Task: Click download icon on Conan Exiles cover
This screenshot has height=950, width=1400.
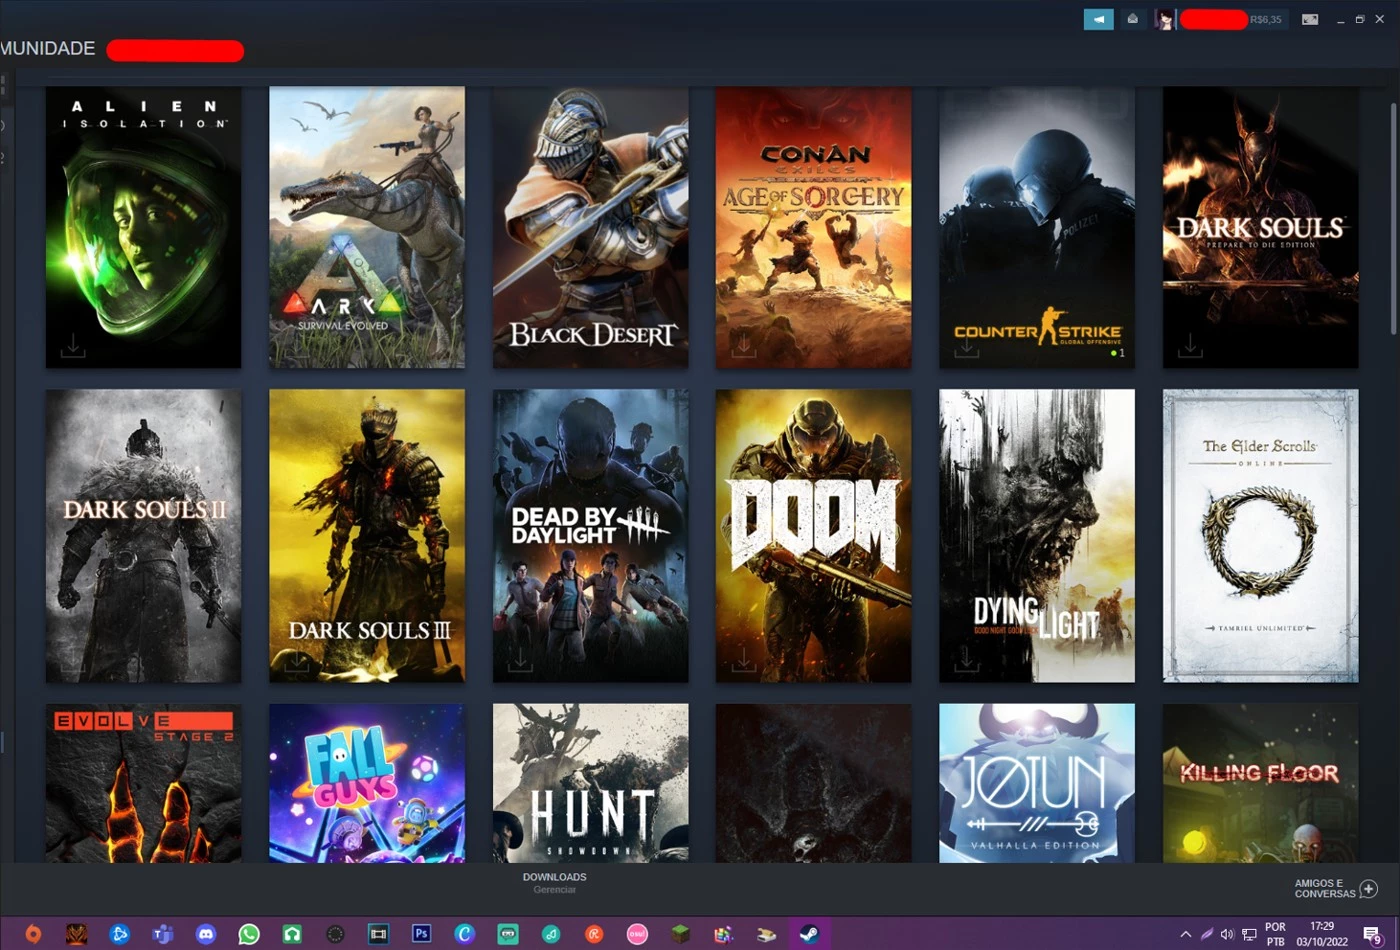Action: pos(743,346)
